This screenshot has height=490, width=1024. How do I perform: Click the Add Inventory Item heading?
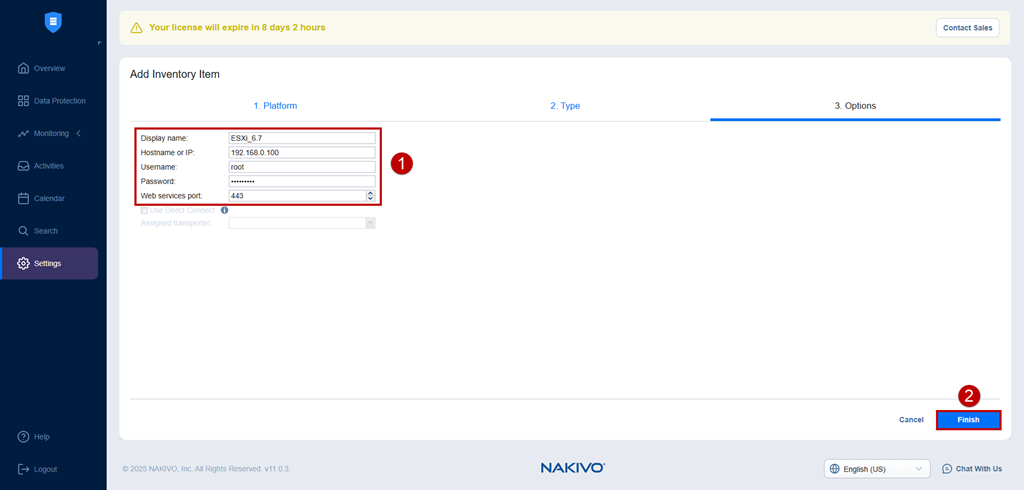(x=175, y=74)
